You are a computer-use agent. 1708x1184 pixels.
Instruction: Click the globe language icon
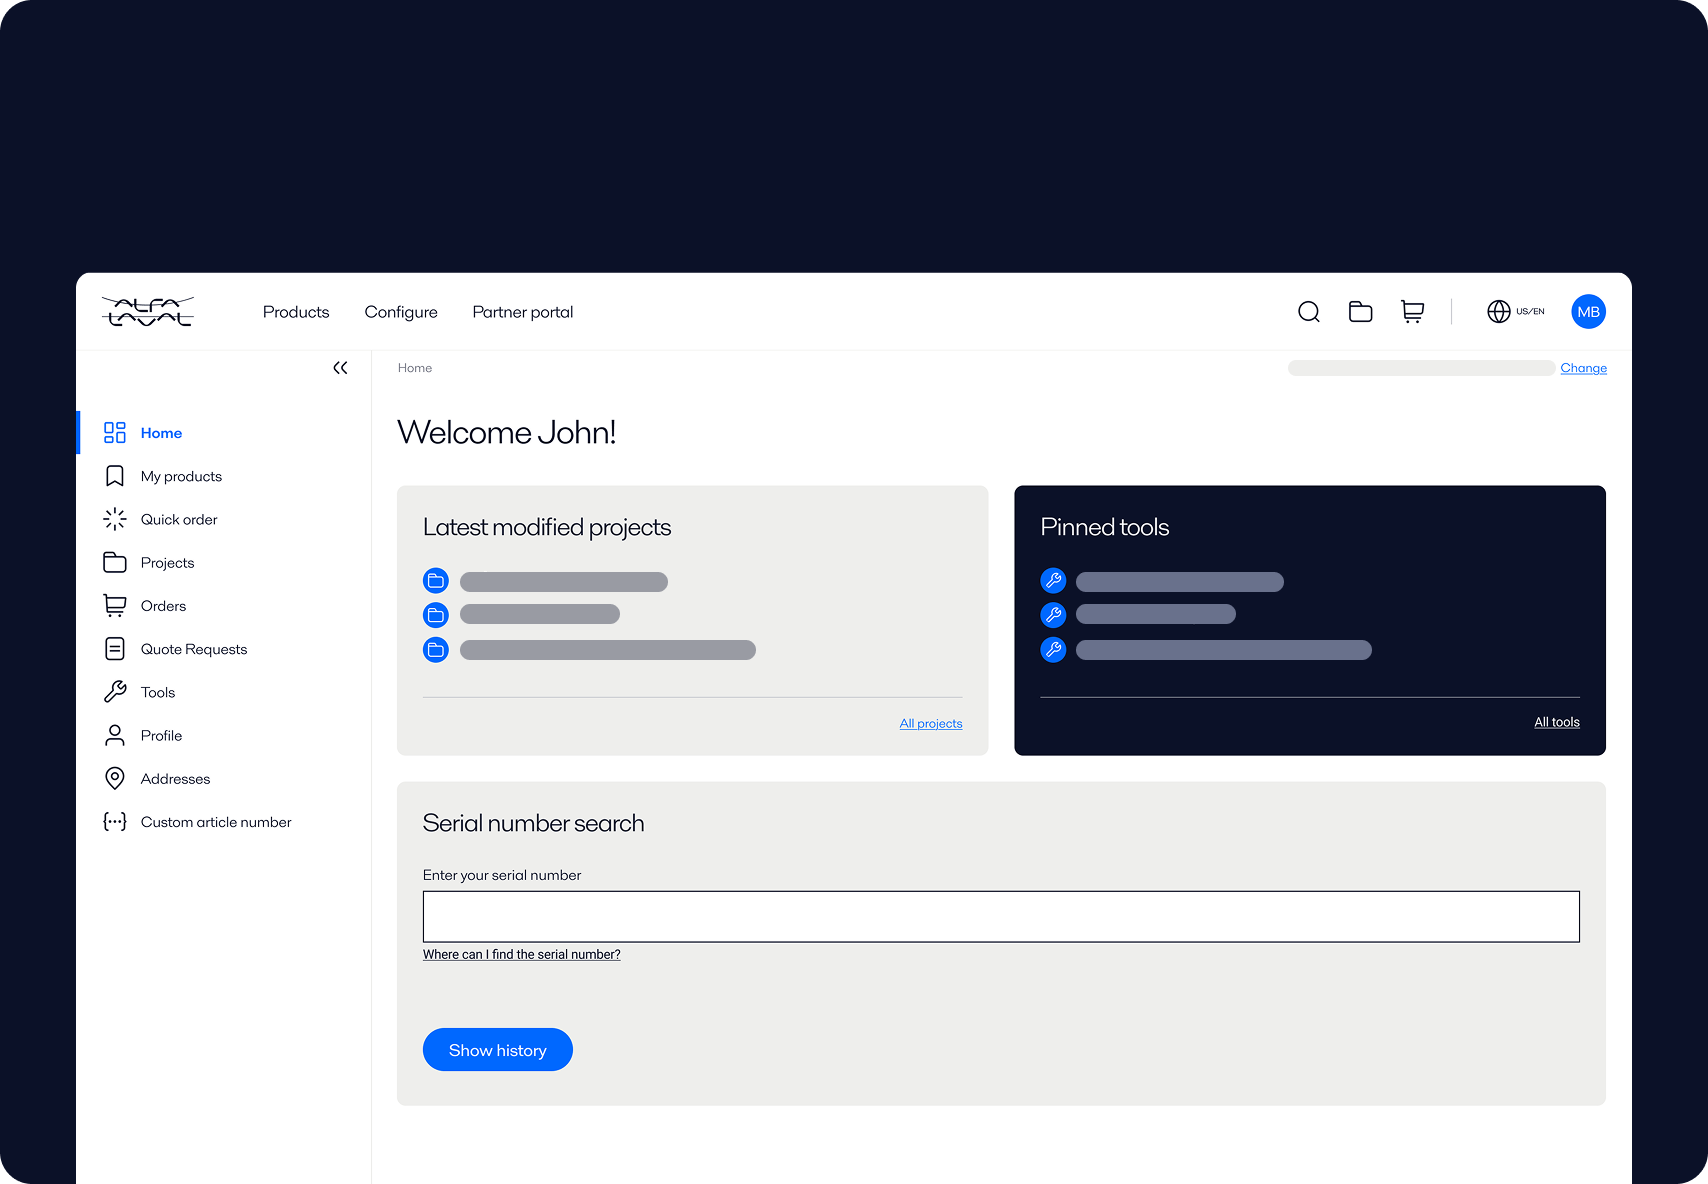pyautogui.click(x=1498, y=311)
